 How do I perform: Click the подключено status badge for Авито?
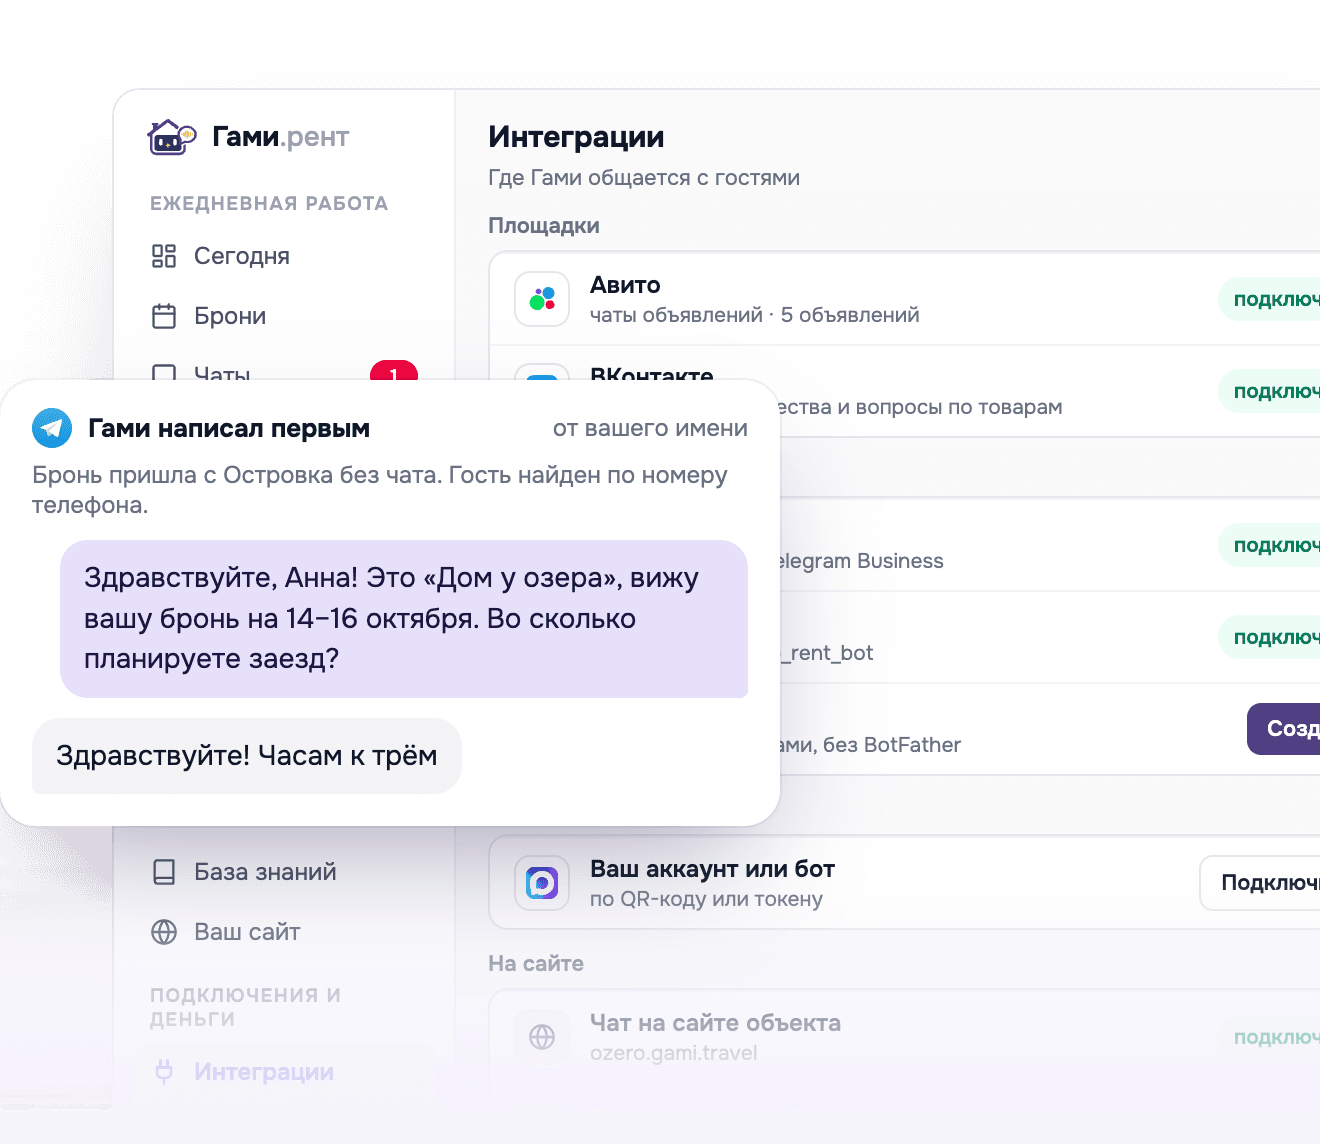pyautogui.click(x=1269, y=300)
